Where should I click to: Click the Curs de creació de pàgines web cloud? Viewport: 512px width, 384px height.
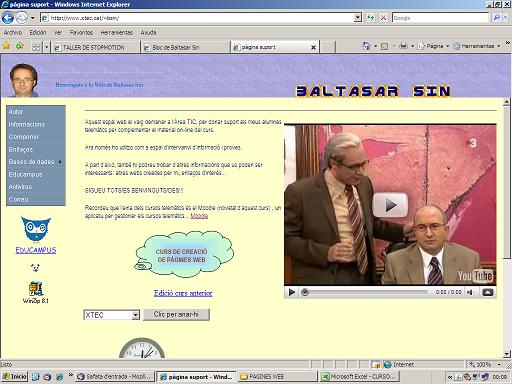(x=184, y=254)
